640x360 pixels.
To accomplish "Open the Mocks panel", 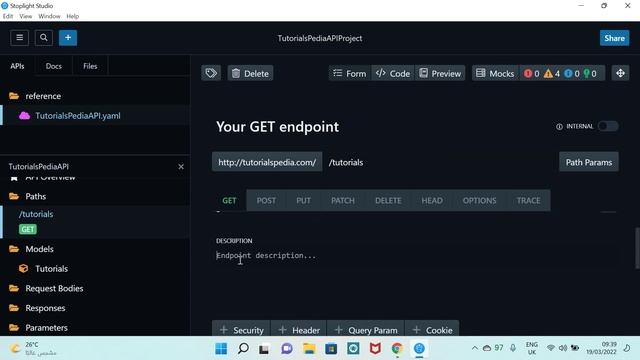I will click(495, 73).
